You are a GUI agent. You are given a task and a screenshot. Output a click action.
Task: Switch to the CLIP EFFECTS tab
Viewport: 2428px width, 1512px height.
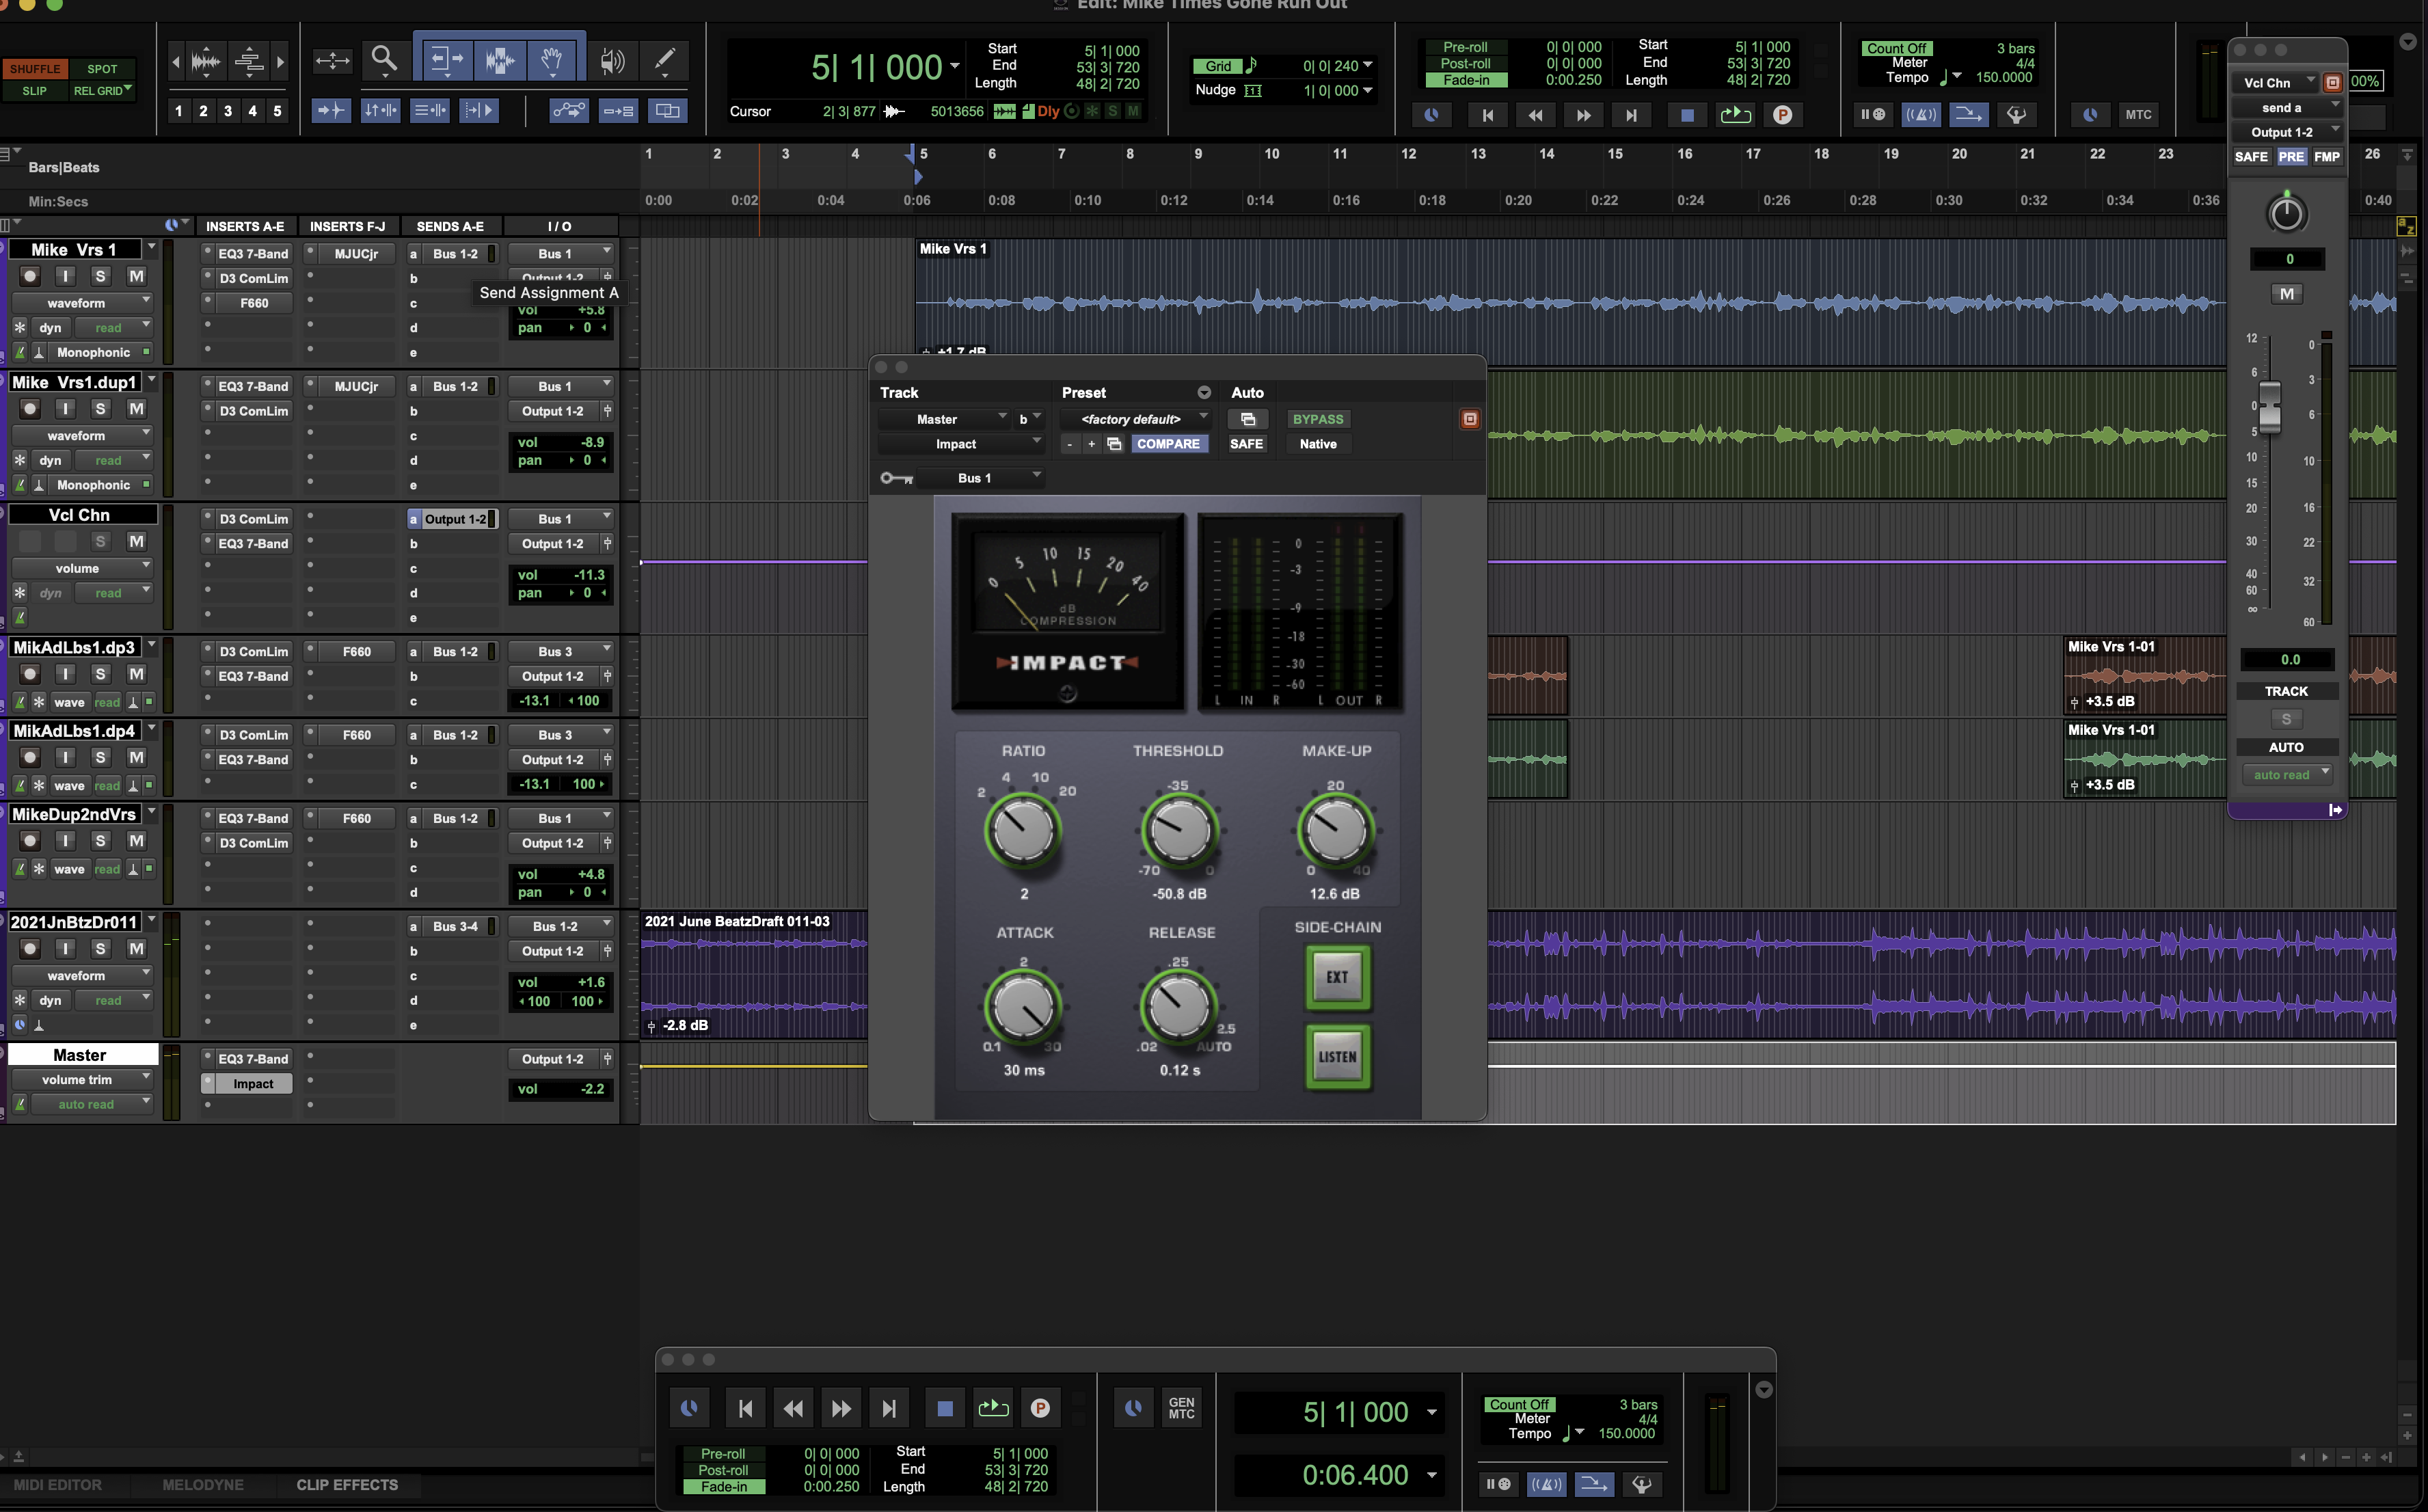(x=347, y=1485)
